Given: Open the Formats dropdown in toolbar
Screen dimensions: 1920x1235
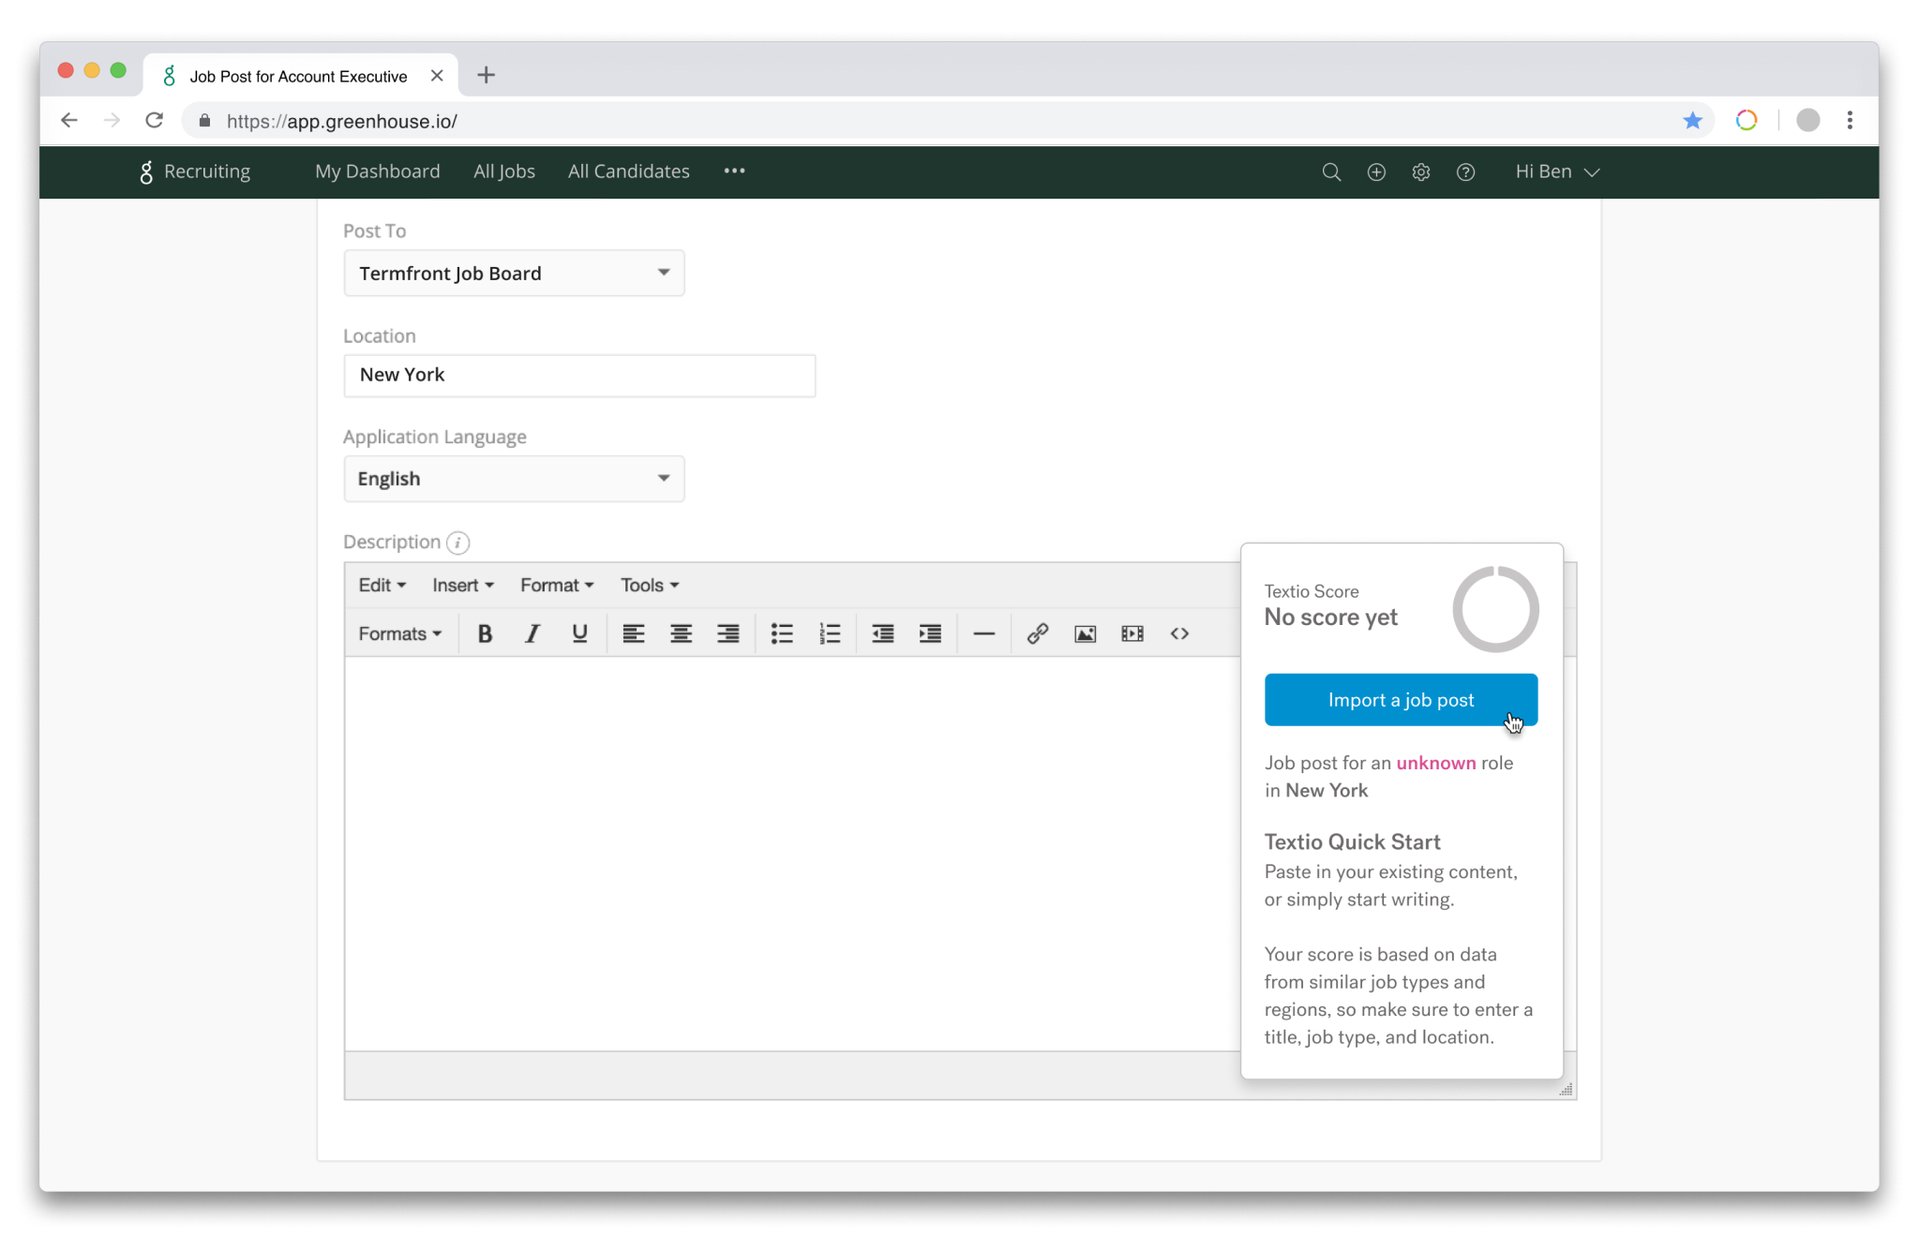Looking at the screenshot, I should tap(397, 634).
